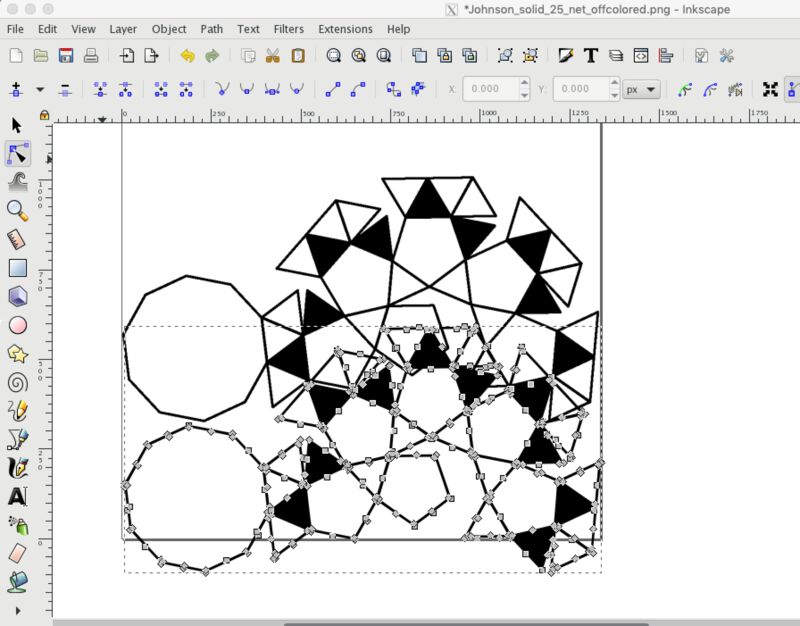Select the Rectangle tool

tap(17, 268)
